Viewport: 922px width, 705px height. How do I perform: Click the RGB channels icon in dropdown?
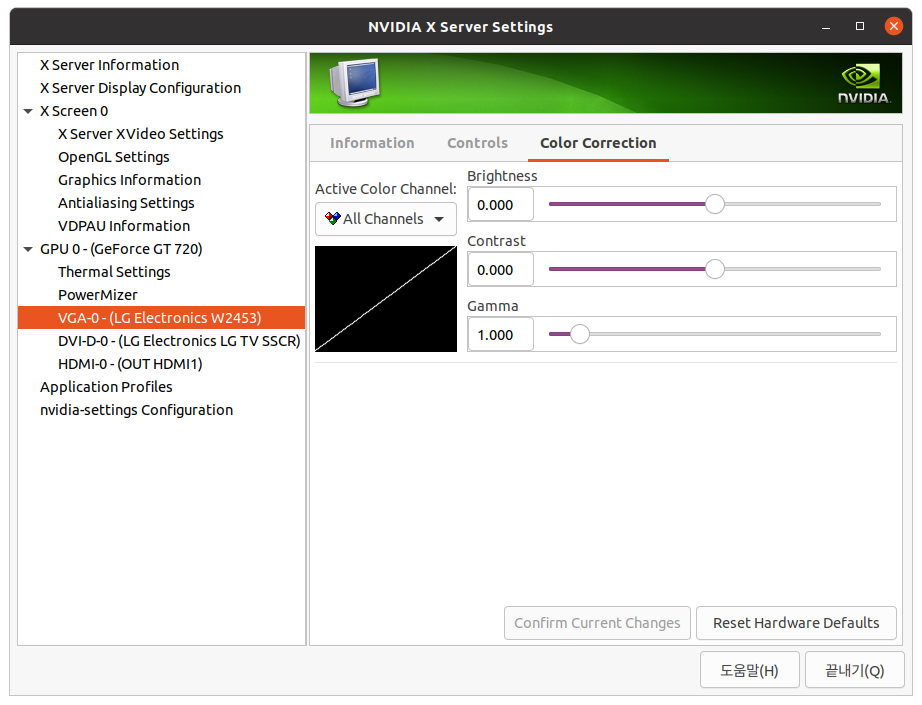tap(333, 219)
